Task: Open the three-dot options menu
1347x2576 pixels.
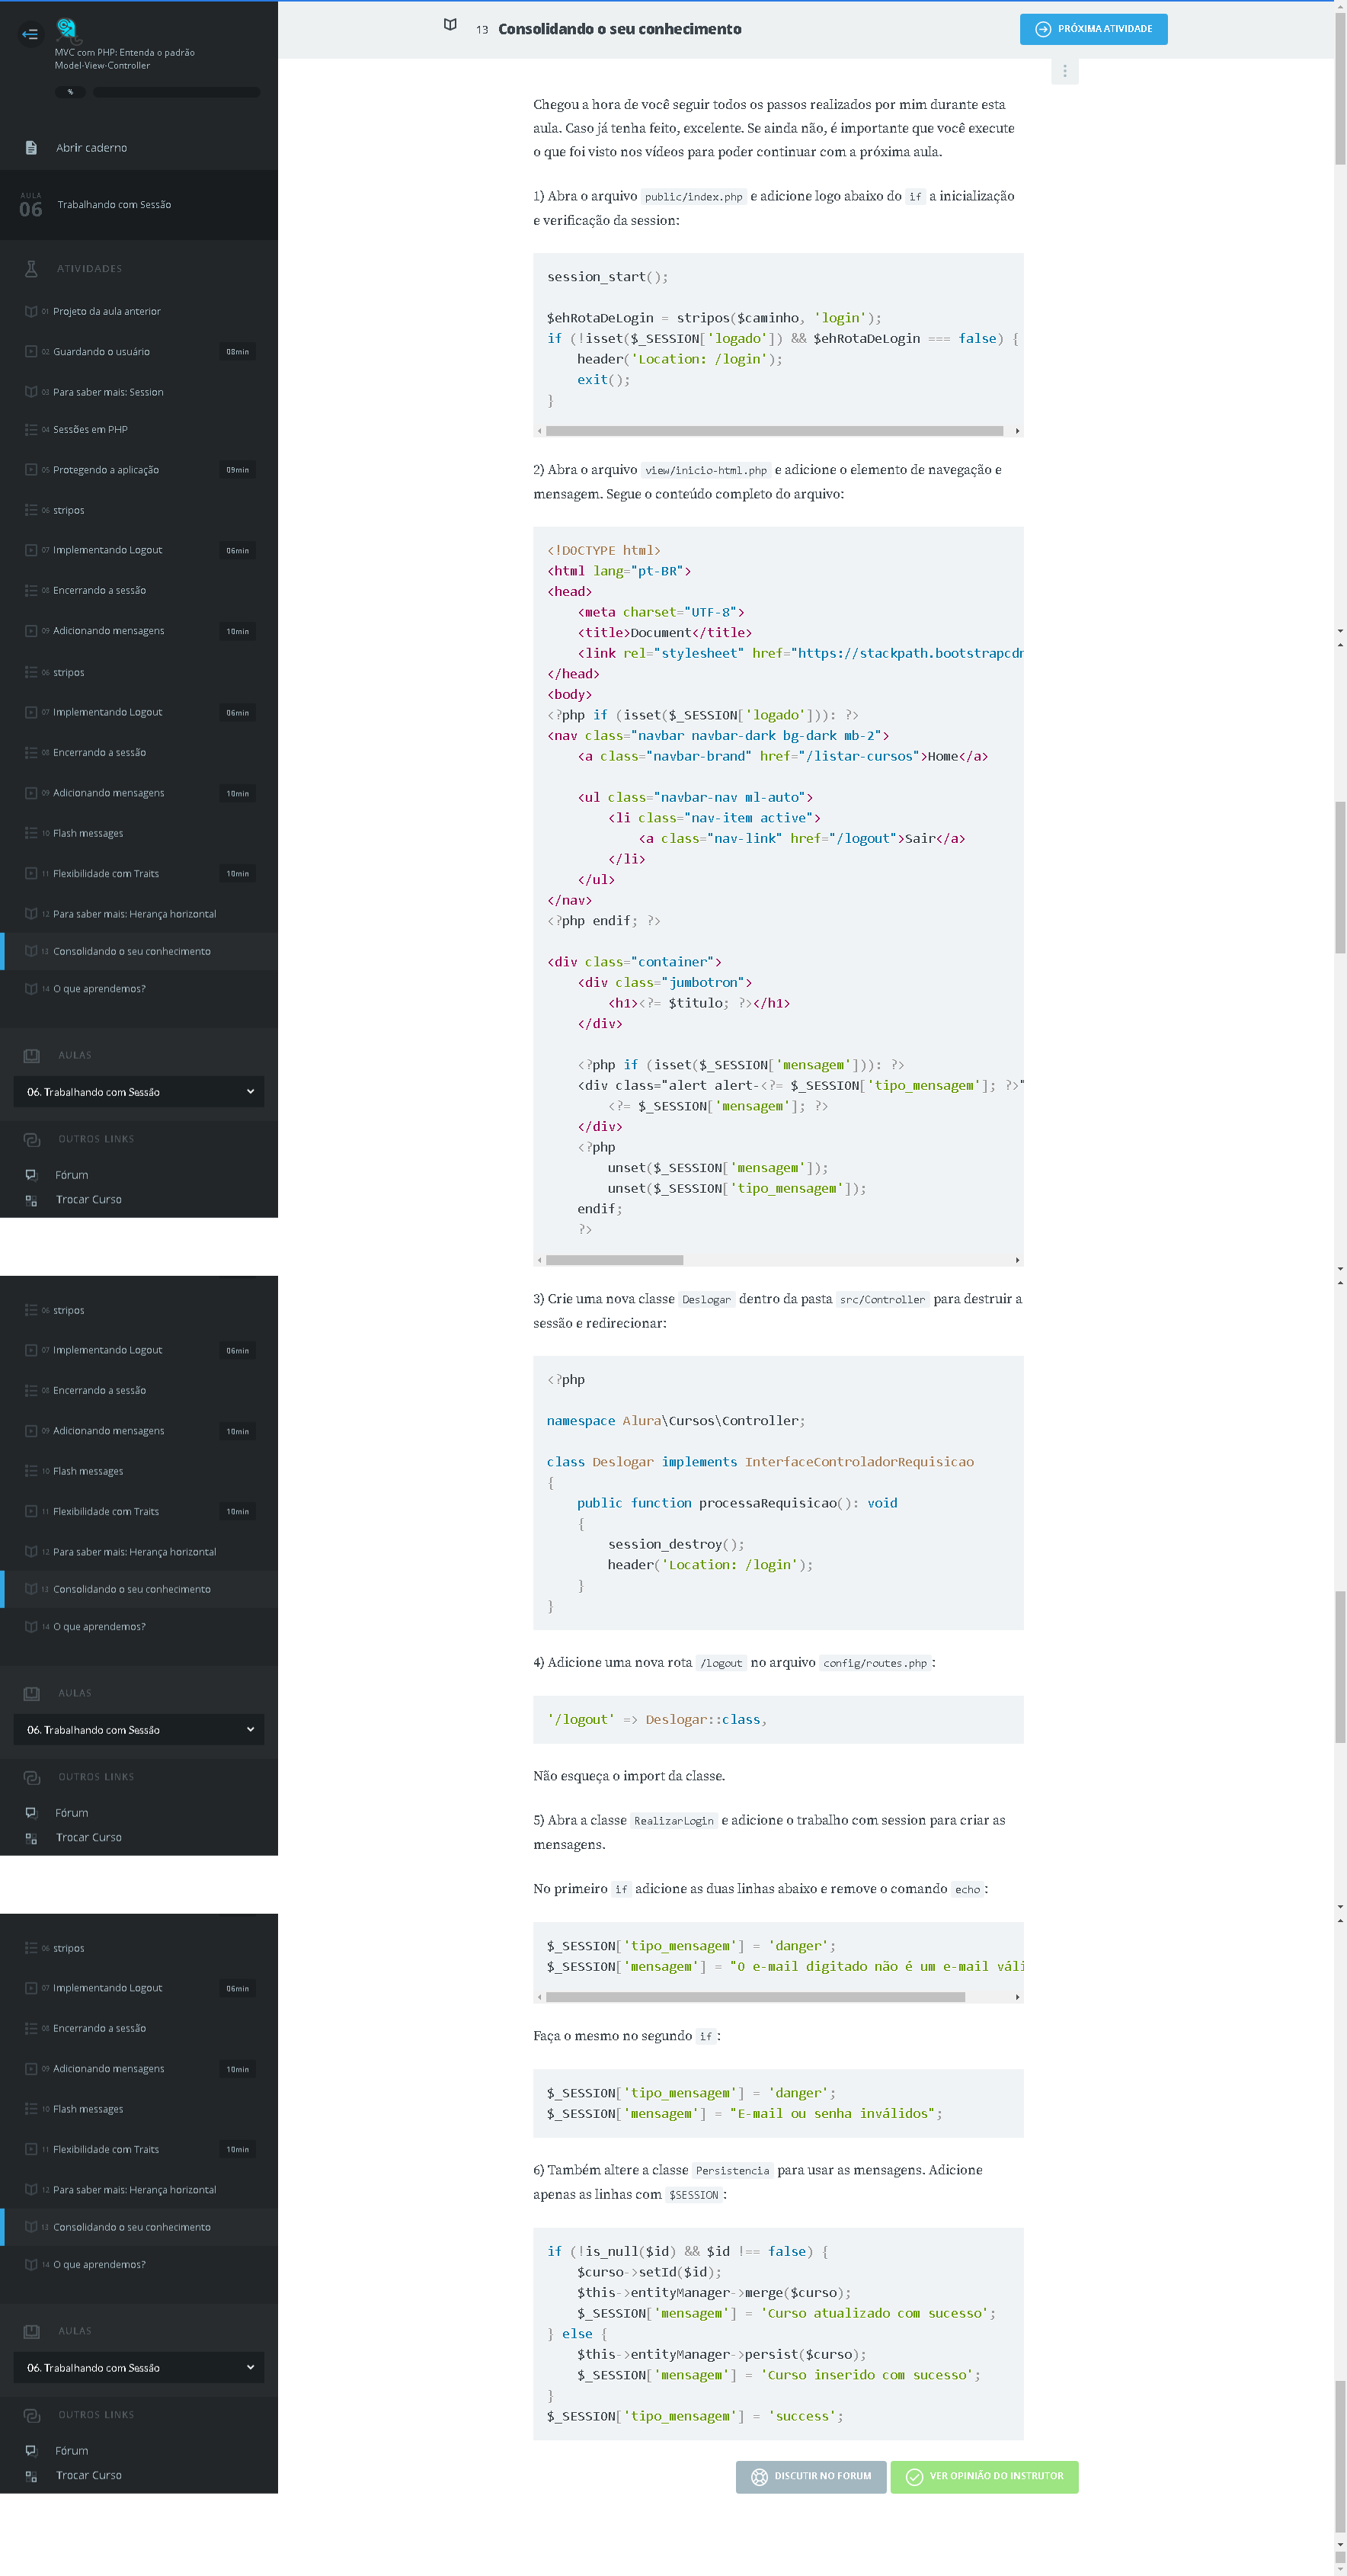Action: (1064, 71)
